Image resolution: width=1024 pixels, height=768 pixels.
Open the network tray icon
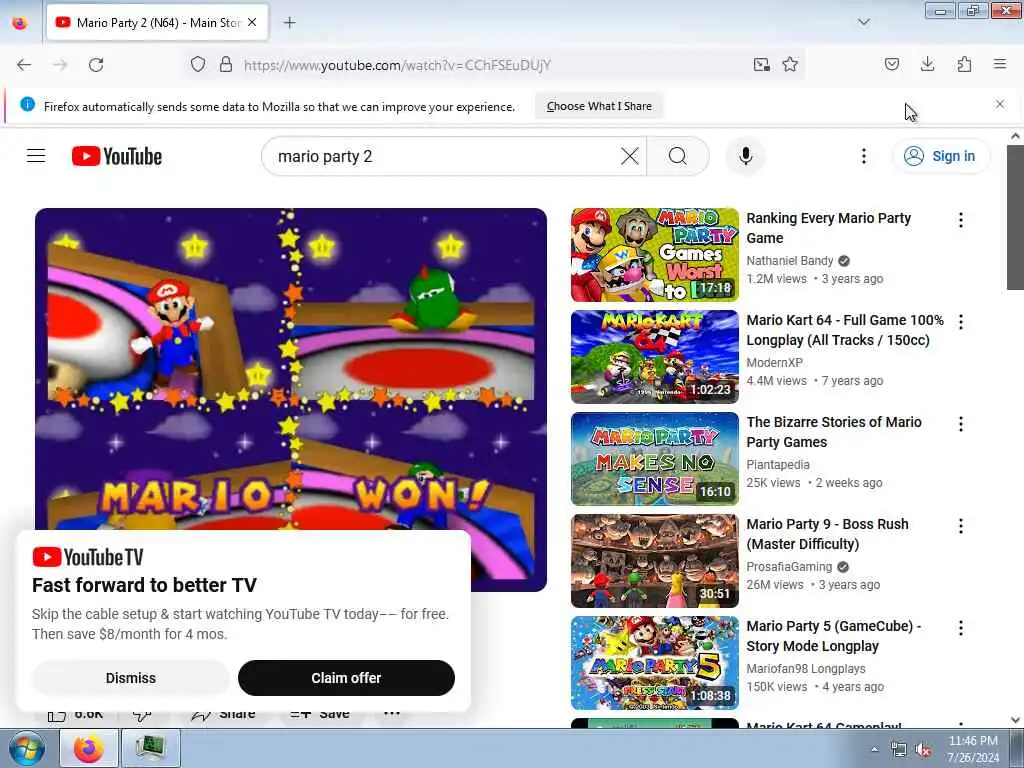(x=899, y=750)
